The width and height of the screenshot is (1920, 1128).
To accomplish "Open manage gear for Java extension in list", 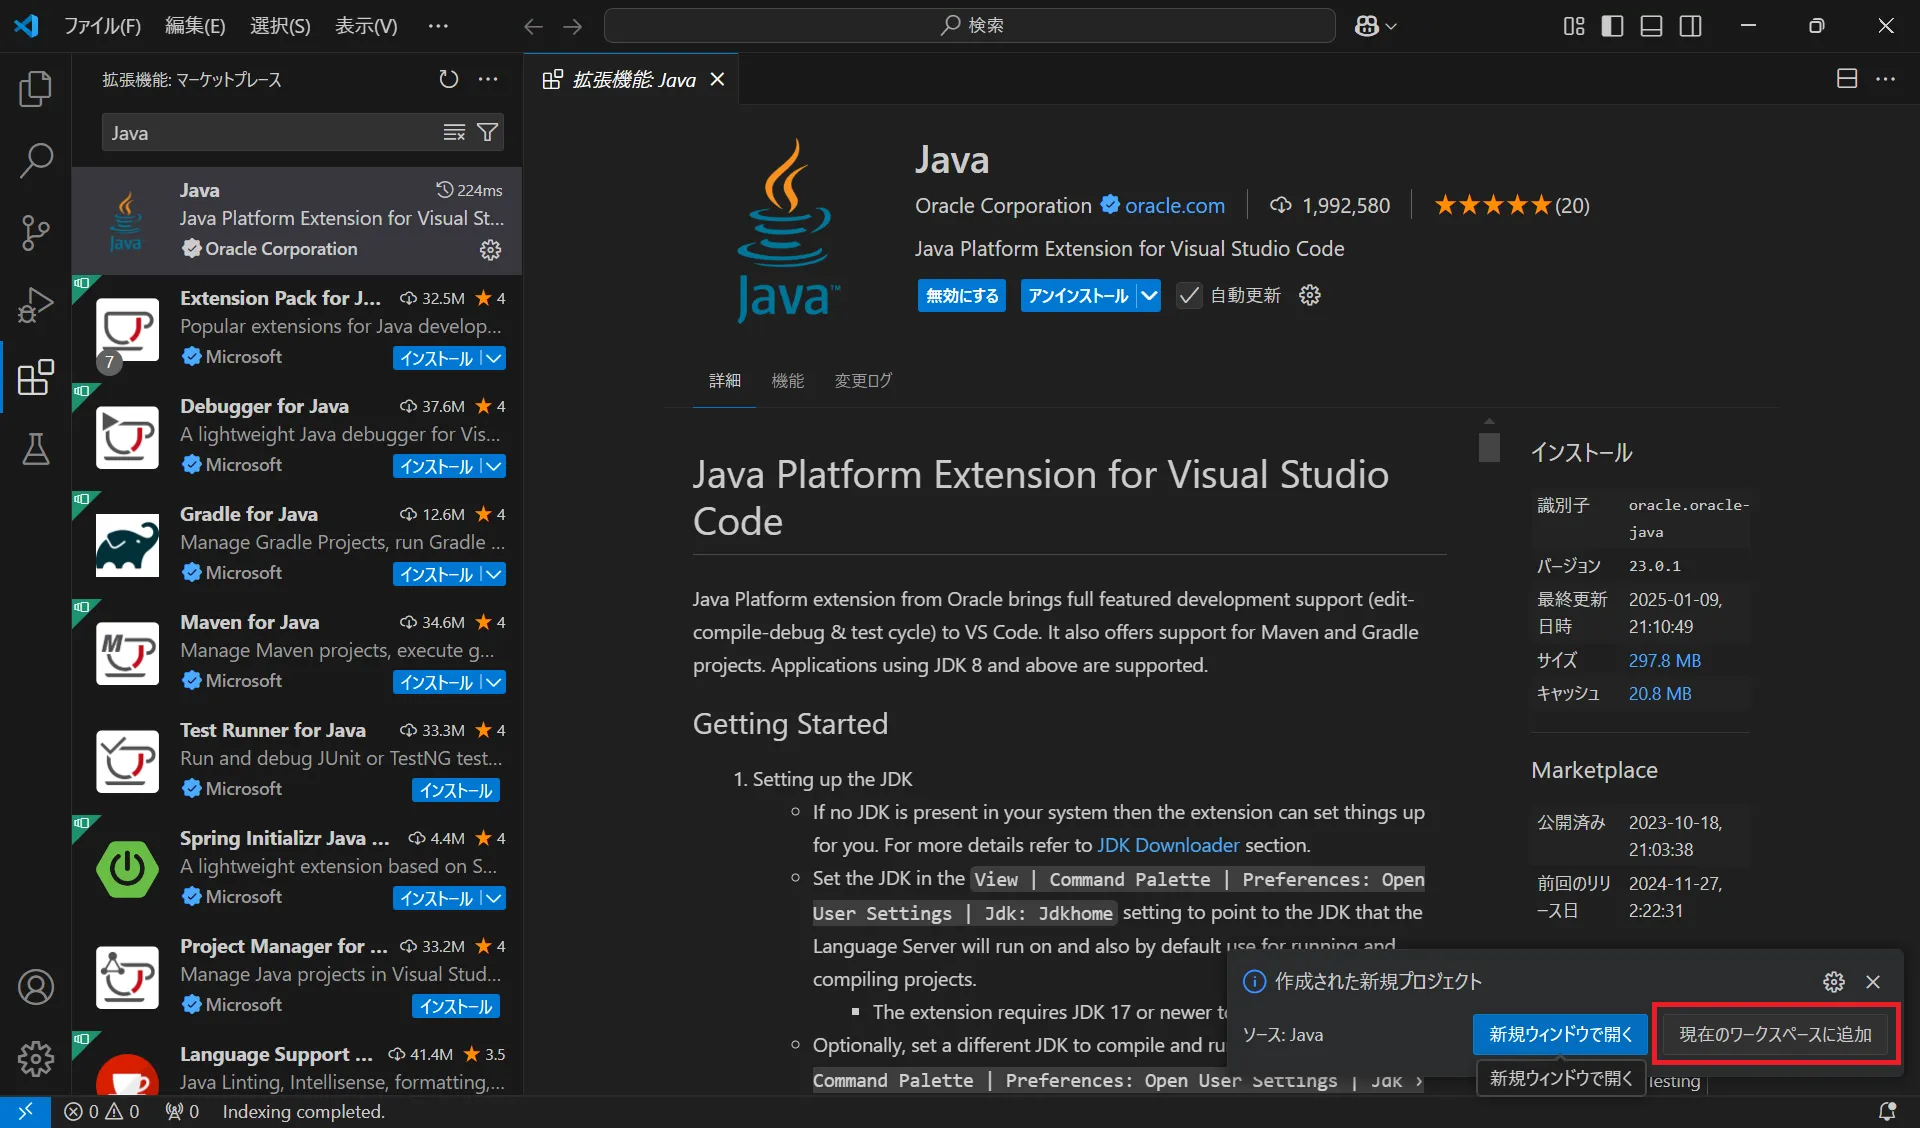I will [490, 249].
